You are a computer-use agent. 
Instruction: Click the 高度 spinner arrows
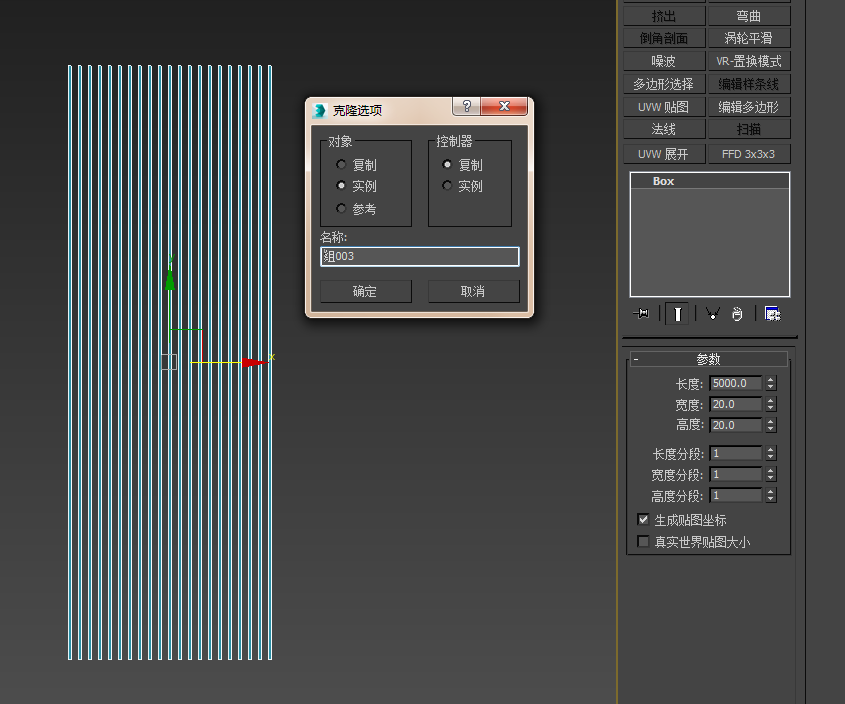coord(771,425)
